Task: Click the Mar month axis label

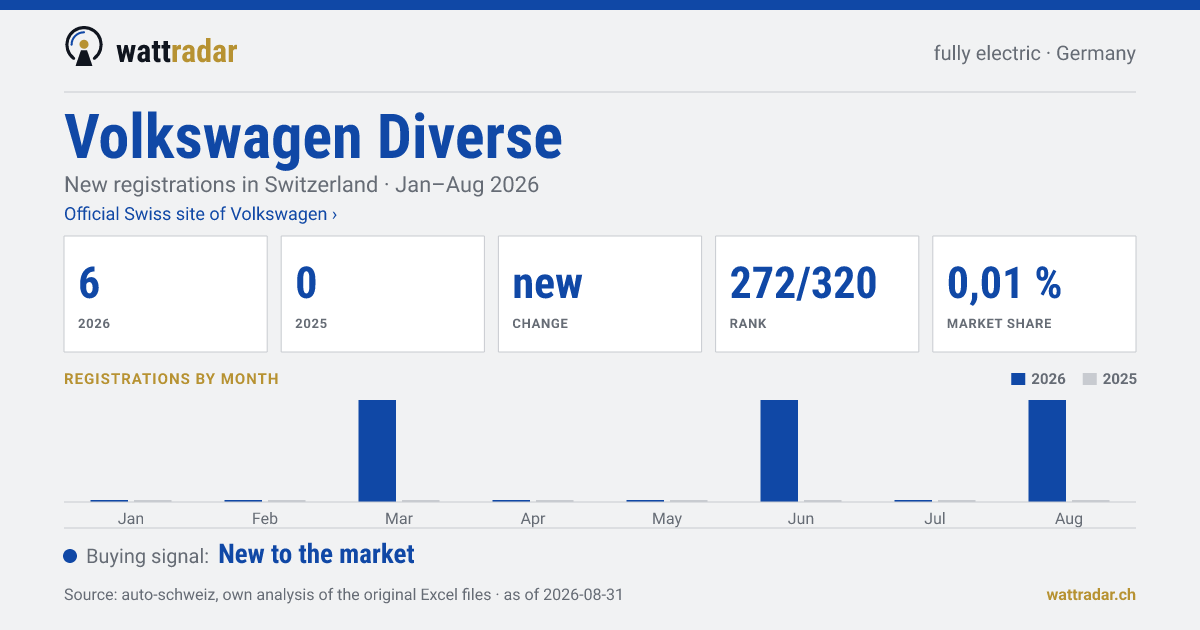Action: click(399, 518)
